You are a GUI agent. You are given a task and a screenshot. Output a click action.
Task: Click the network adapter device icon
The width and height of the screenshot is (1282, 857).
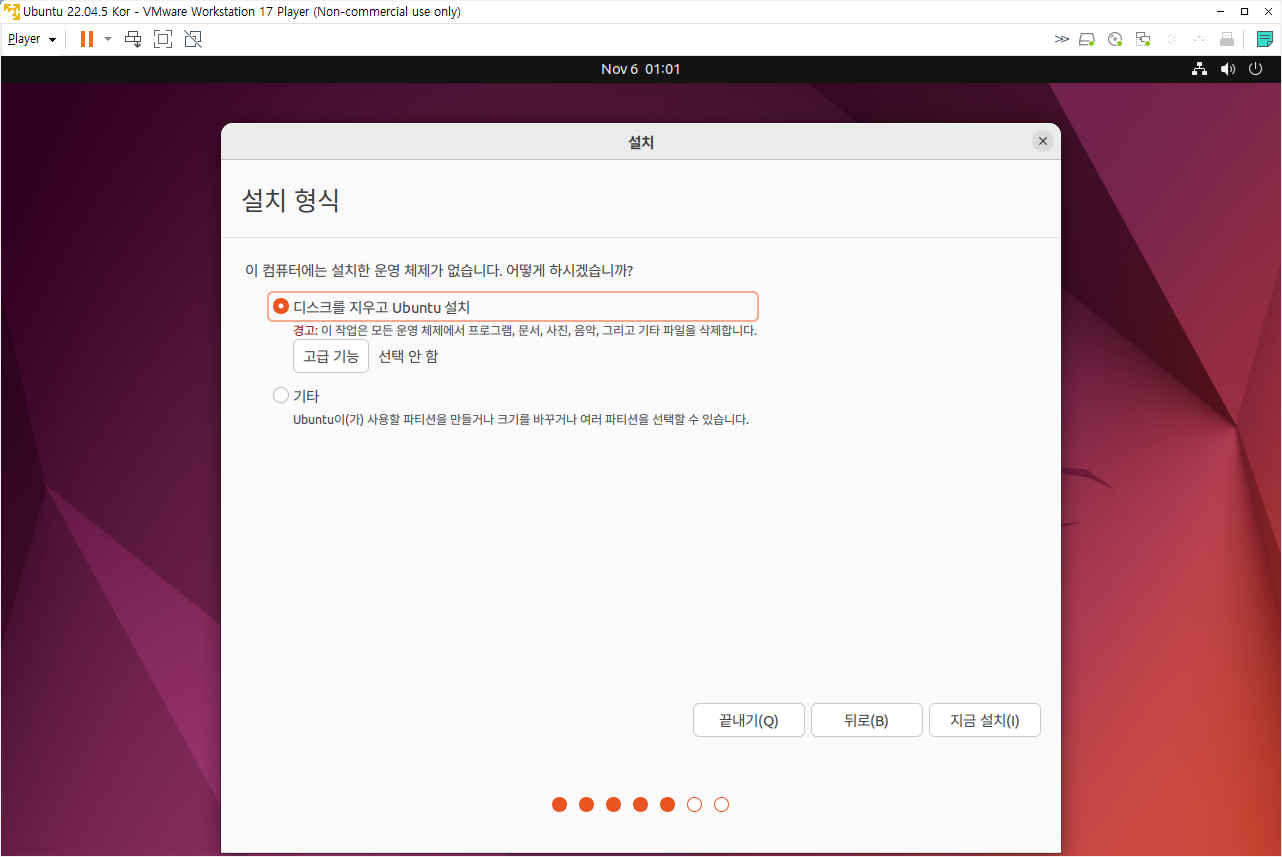tap(1143, 39)
